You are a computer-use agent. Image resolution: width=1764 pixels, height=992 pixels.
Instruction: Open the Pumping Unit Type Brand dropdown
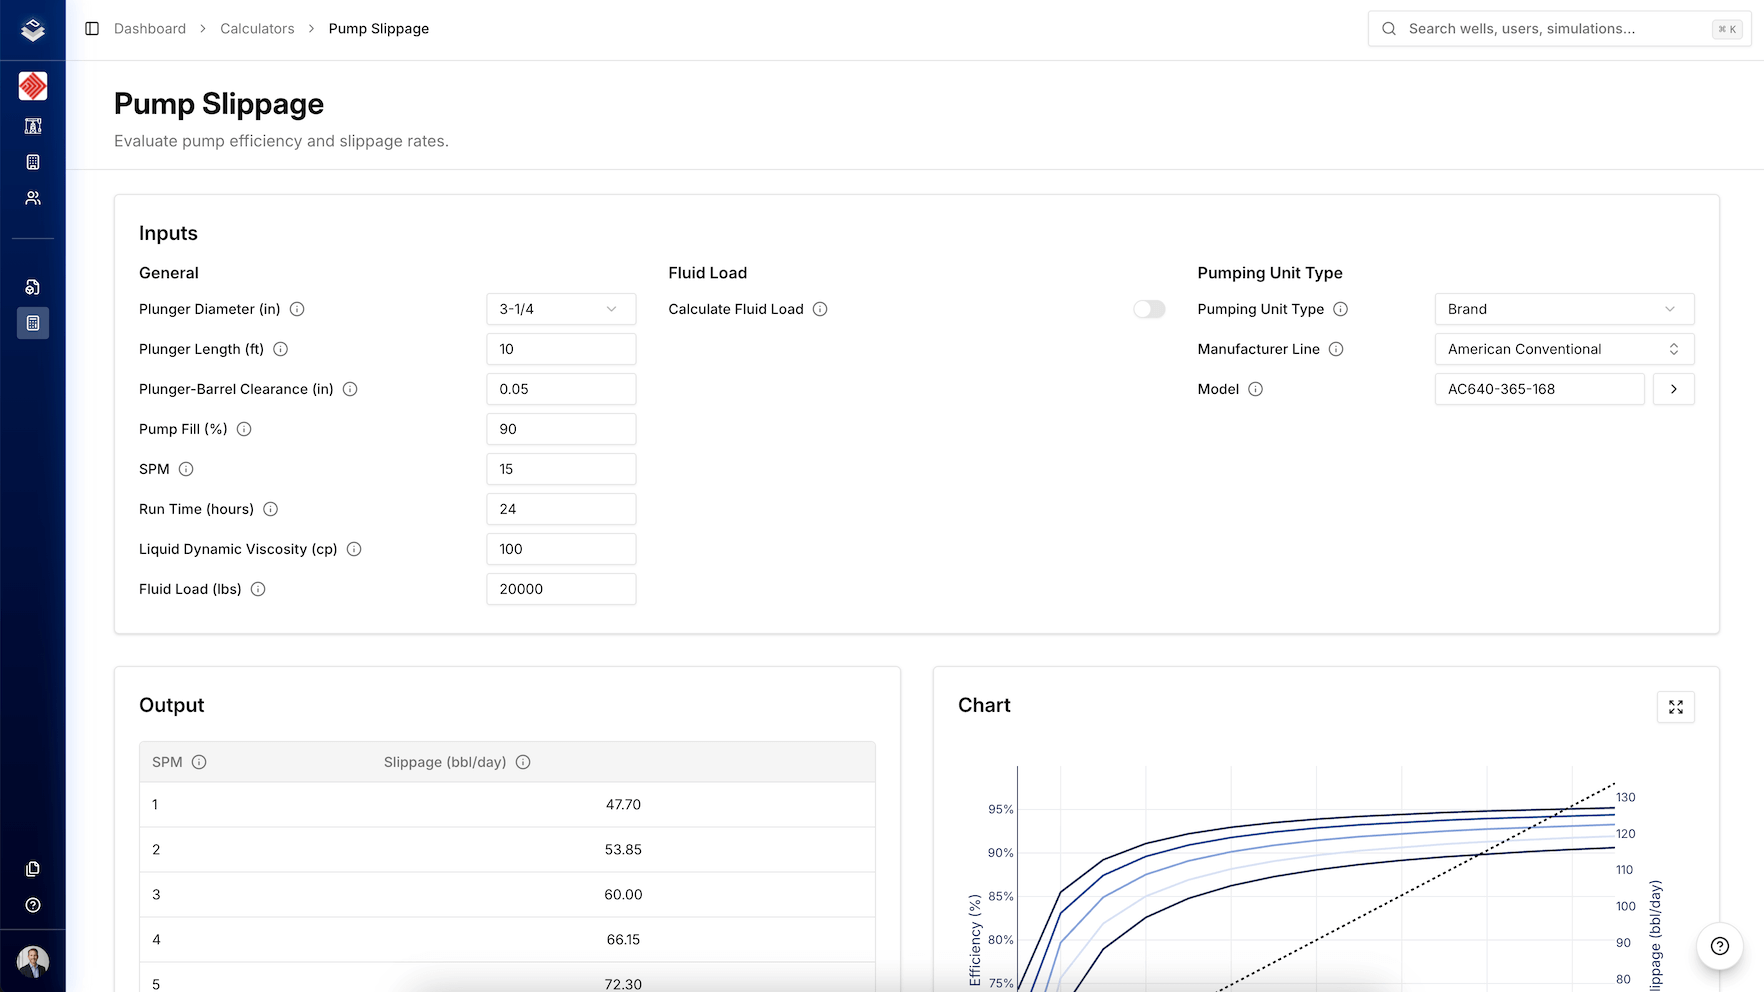pos(1563,309)
